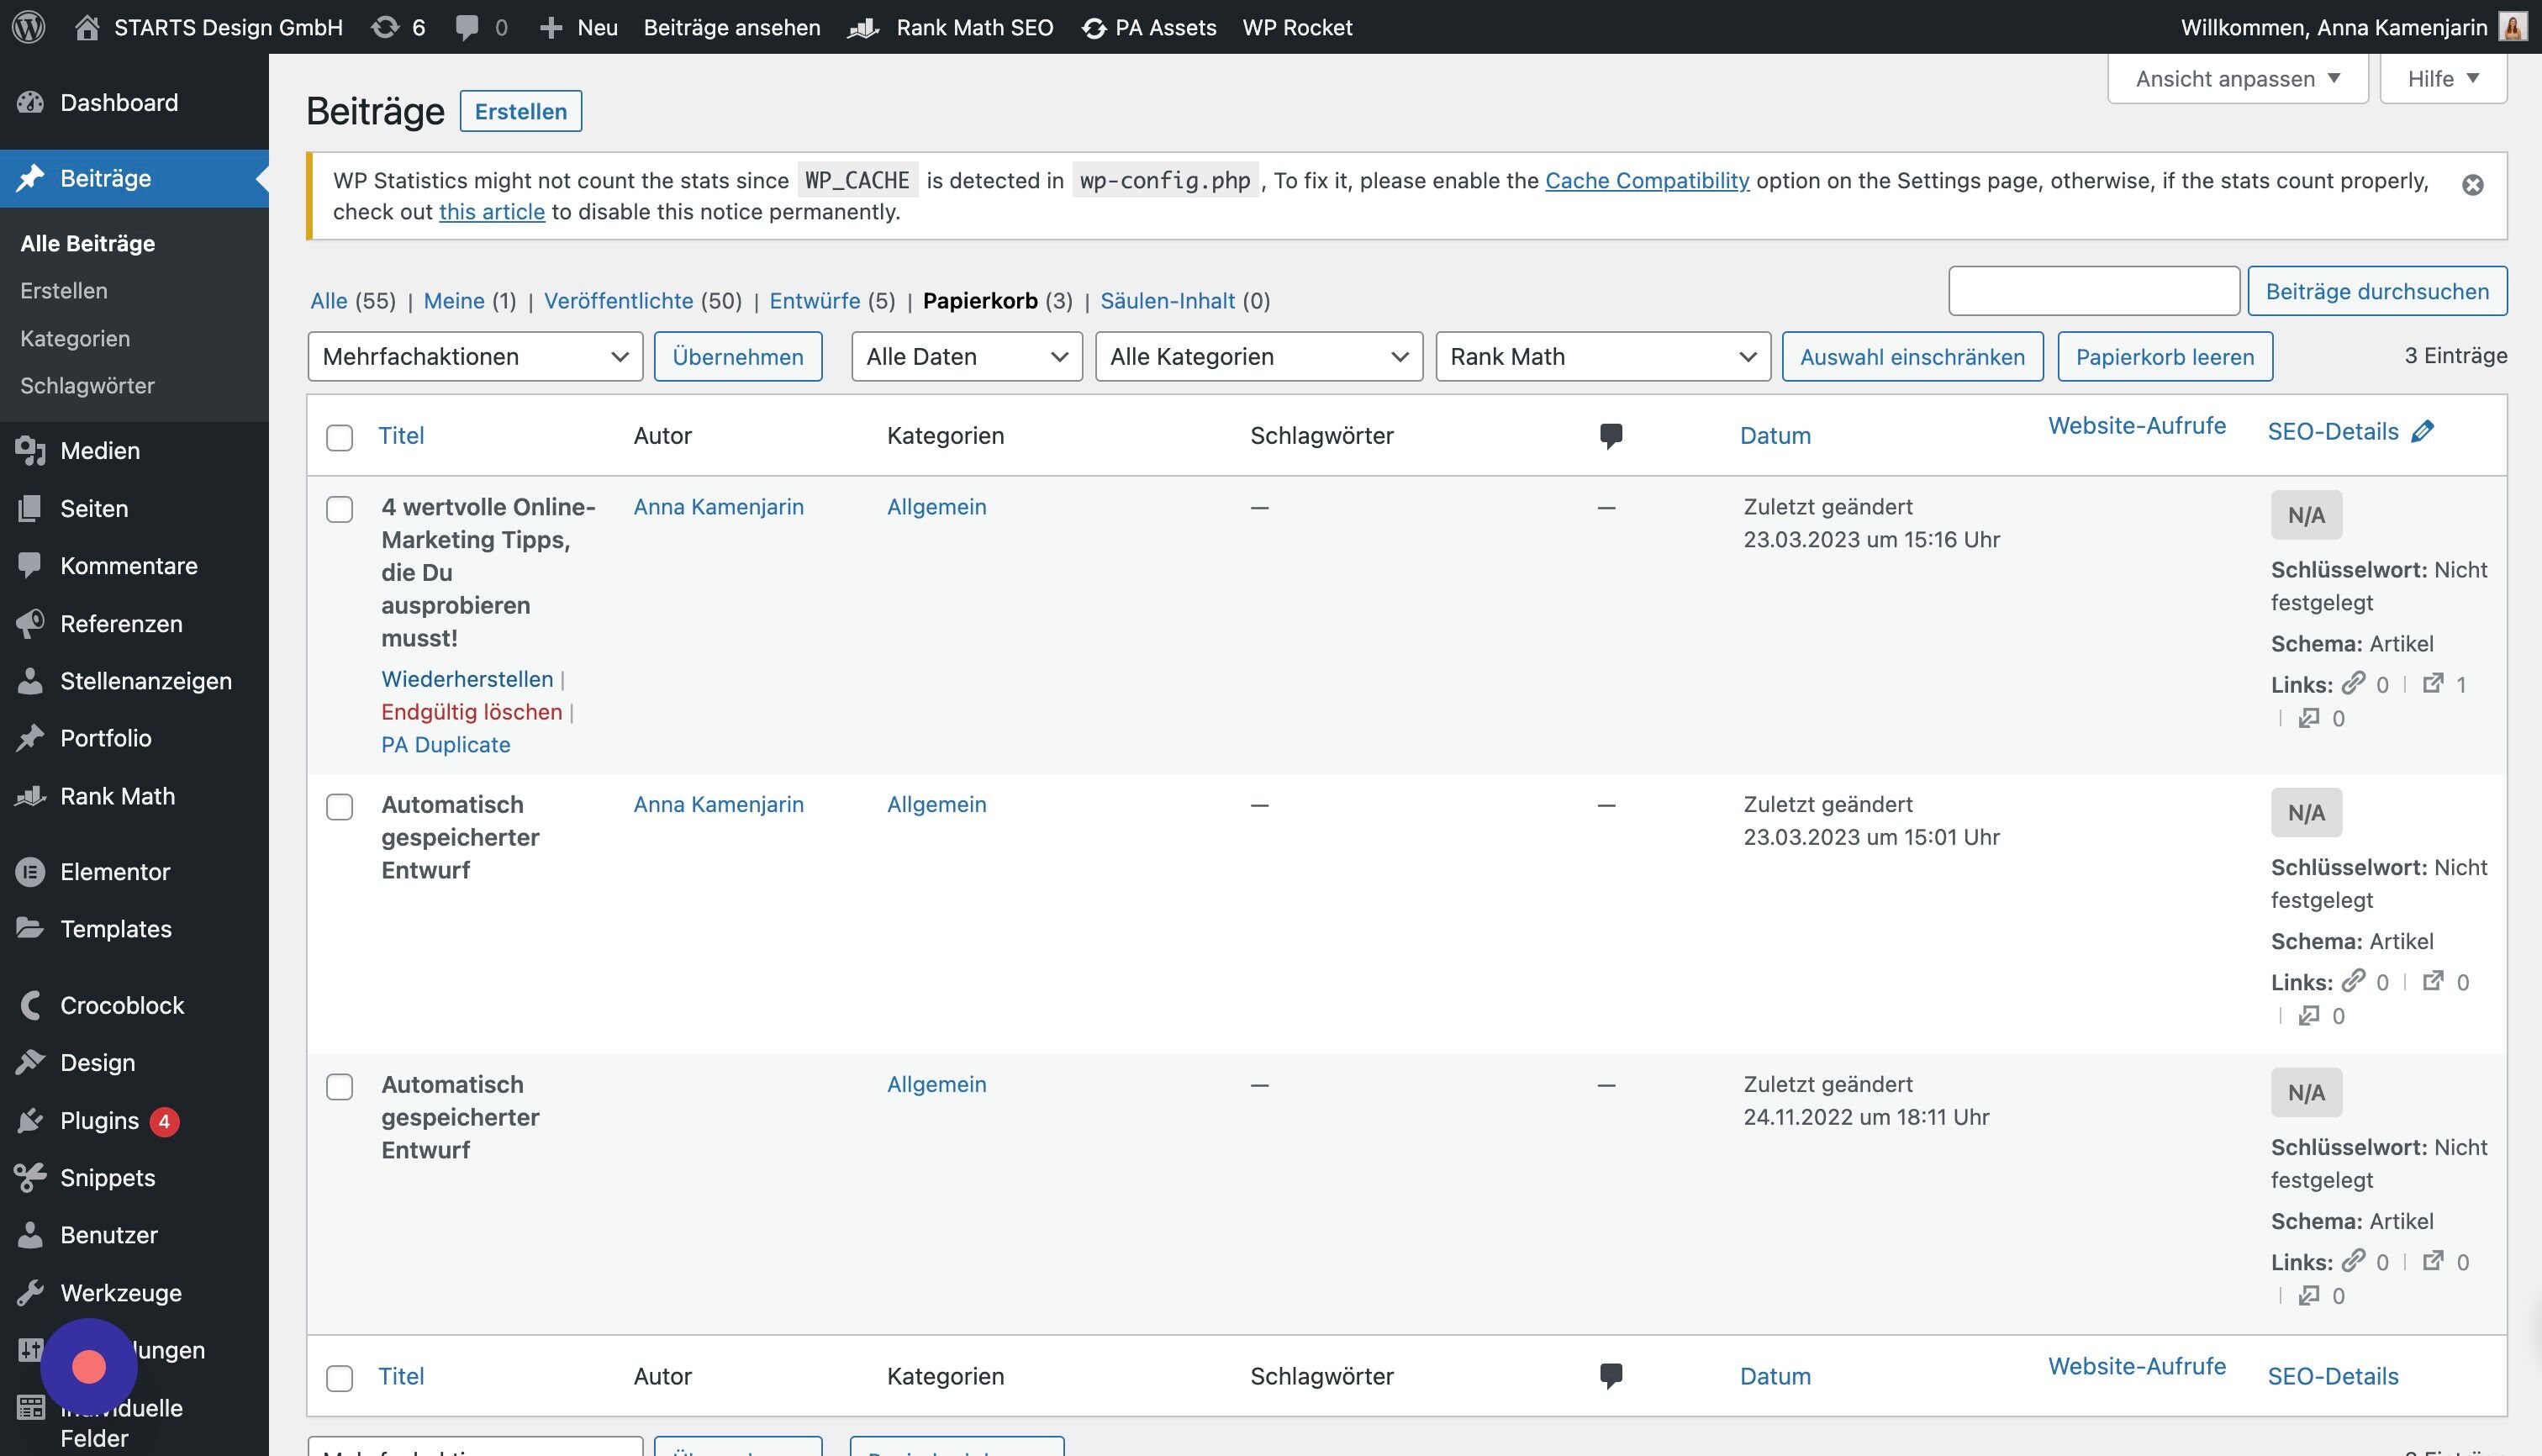Expand the Ansicht anpassen panel
2542x1456 pixels.
2237,78
